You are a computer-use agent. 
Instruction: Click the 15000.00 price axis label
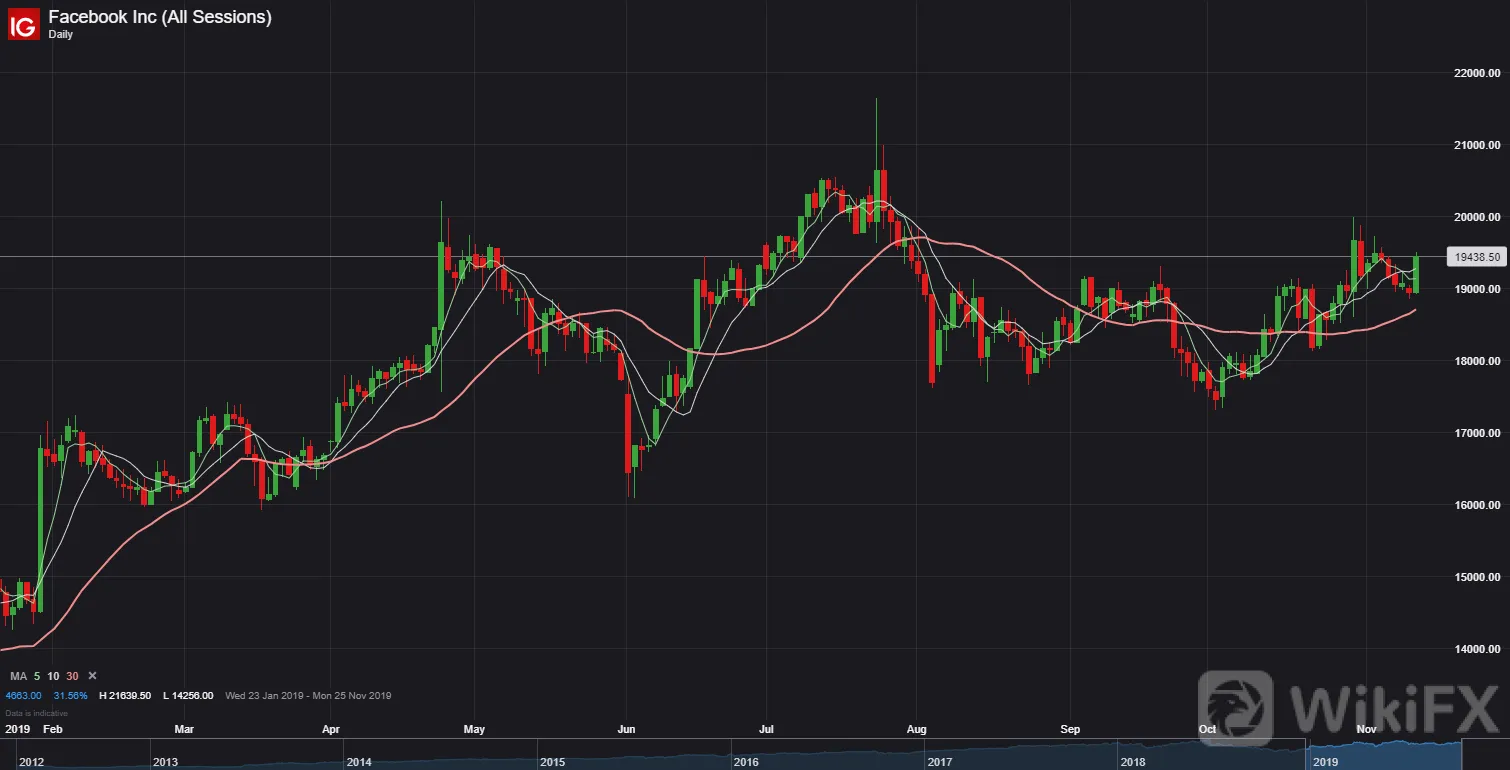click(1479, 577)
